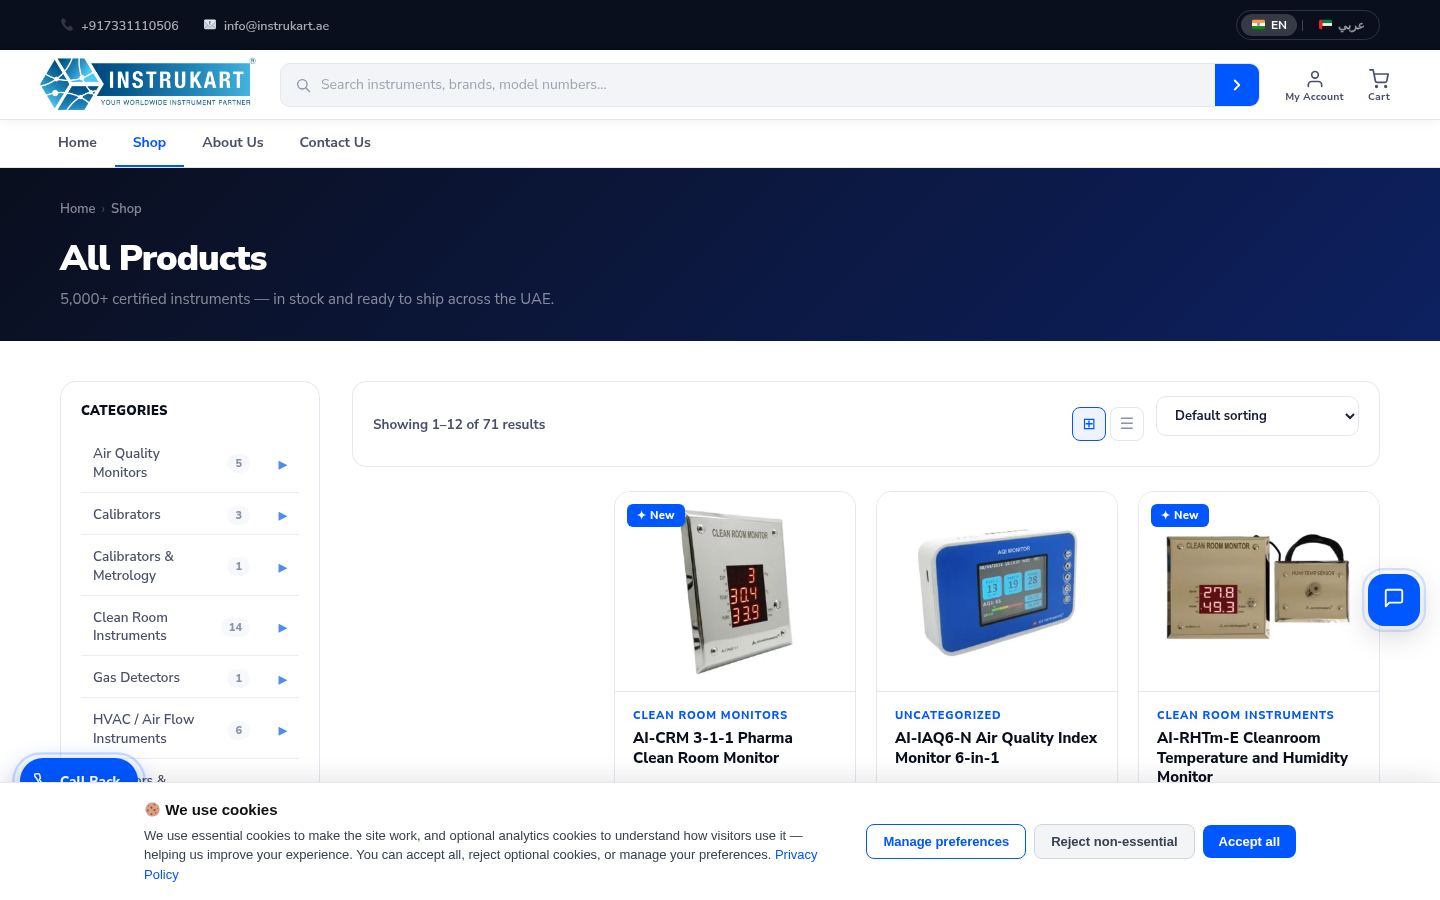Open the floating chat widget
Image resolution: width=1440 pixels, height=900 pixels.
(1394, 599)
